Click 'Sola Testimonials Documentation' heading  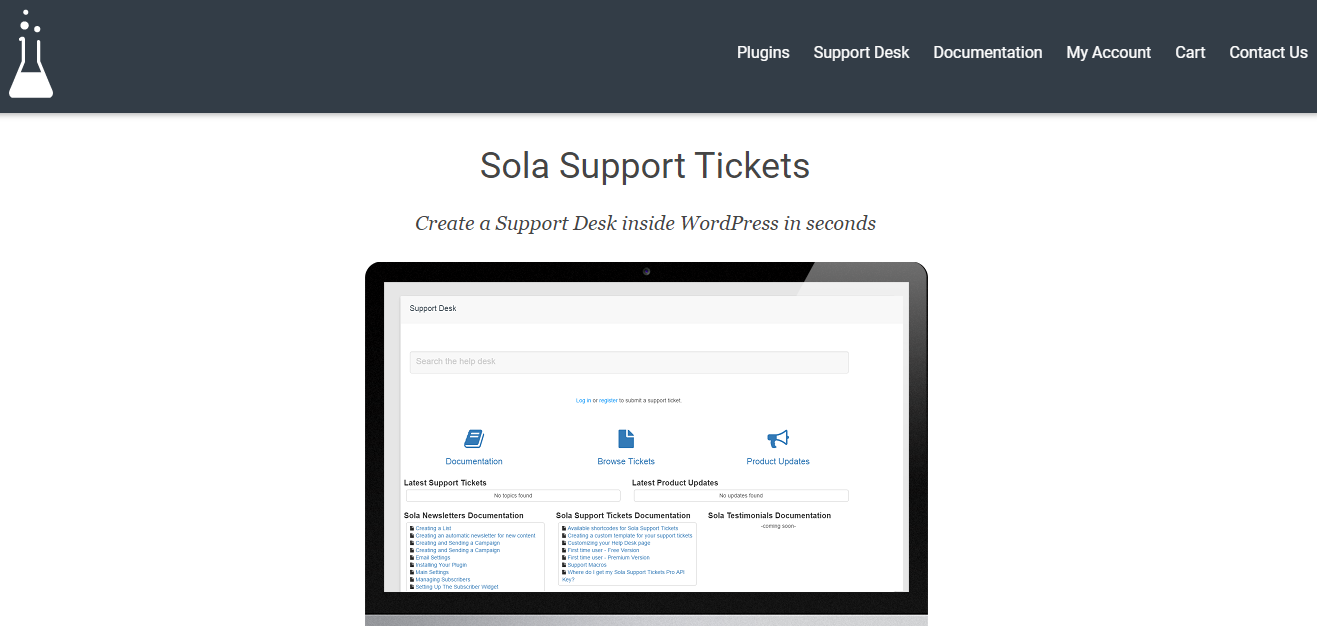[769, 516]
